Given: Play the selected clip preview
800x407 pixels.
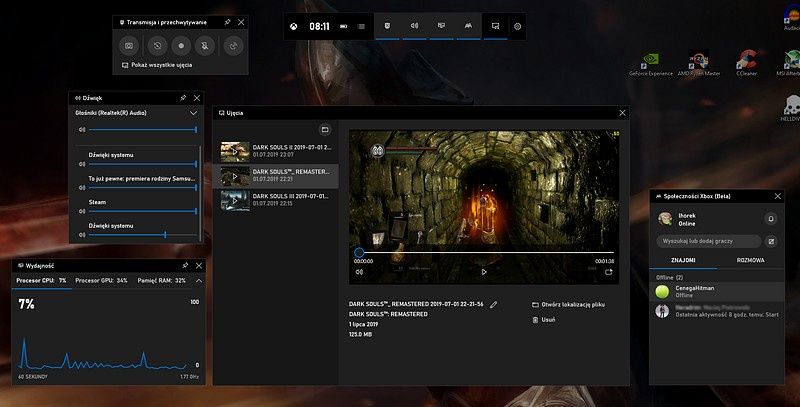Looking at the screenshot, I should (484, 272).
